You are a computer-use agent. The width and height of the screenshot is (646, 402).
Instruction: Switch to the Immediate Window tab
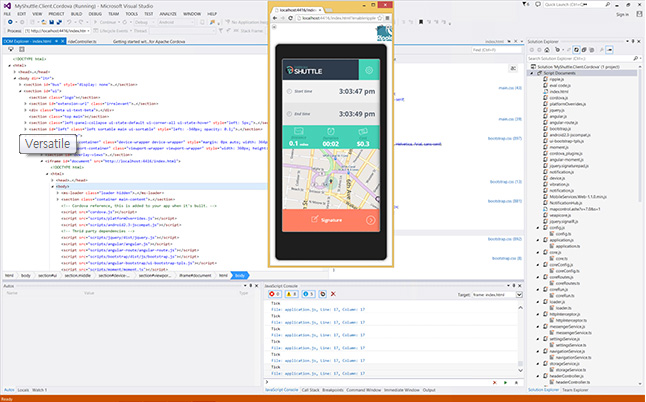pos(402,390)
